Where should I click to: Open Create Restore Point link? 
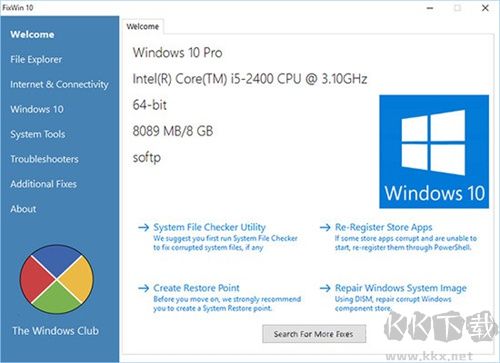(196, 288)
